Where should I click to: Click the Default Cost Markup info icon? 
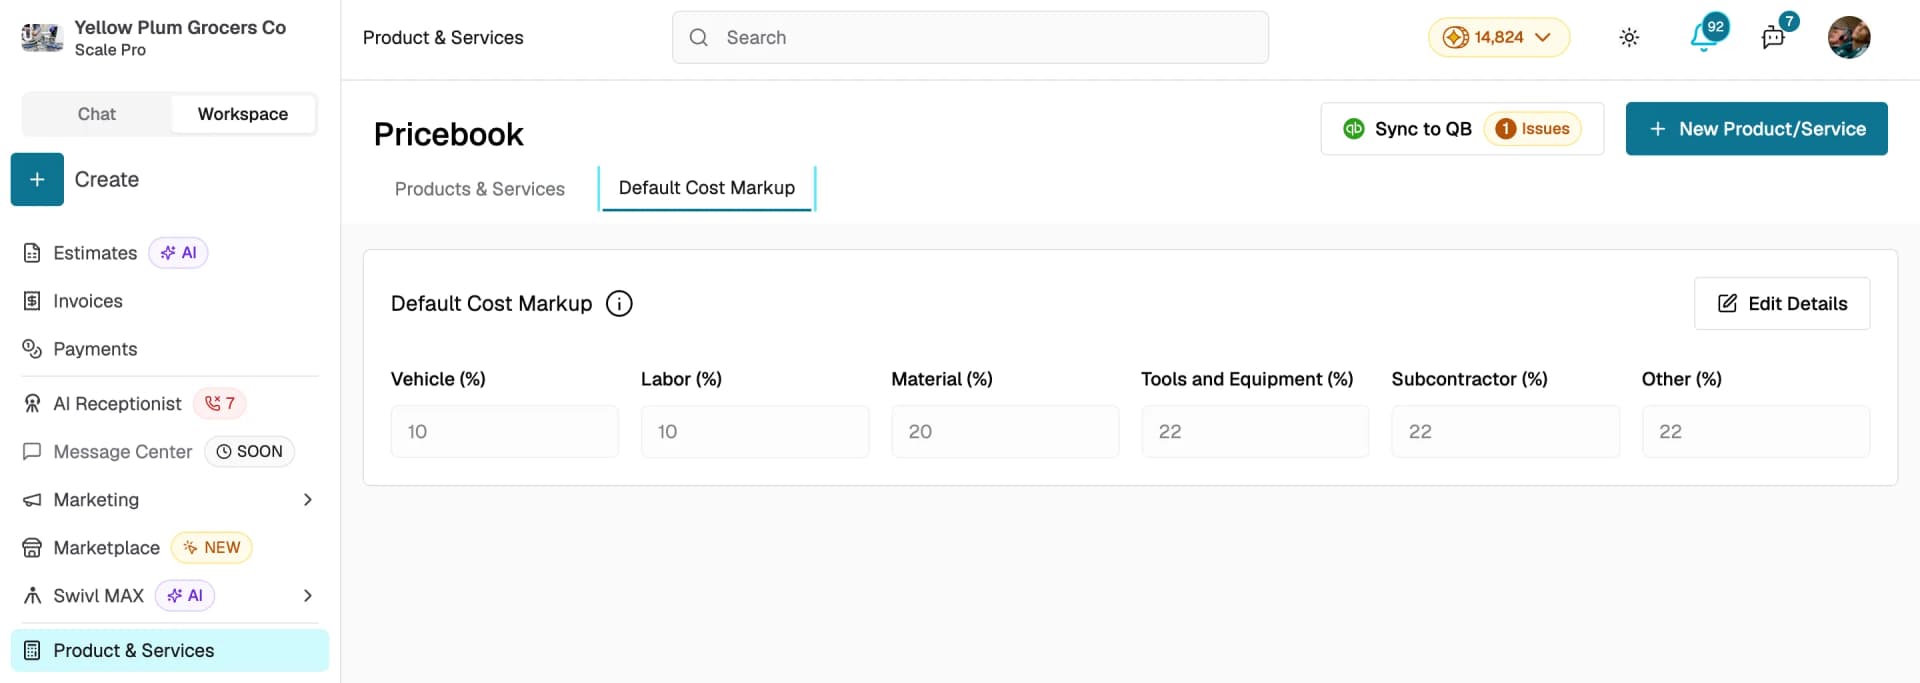[619, 304]
